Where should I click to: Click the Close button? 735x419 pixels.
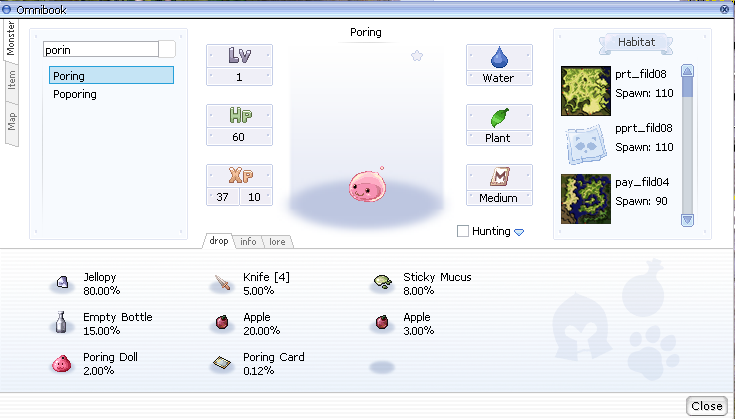point(707,406)
